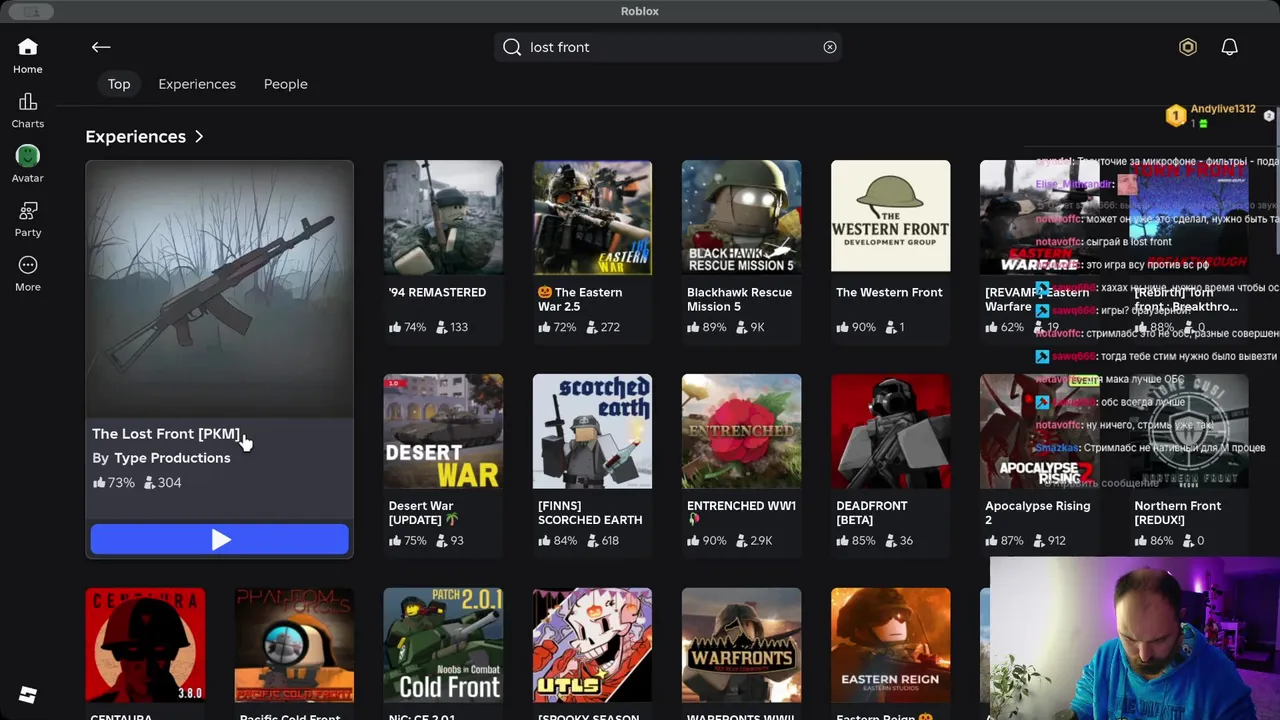The height and width of the screenshot is (720, 1280).
Task: Click The Lost Front [PKM] title
Action: [166, 434]
